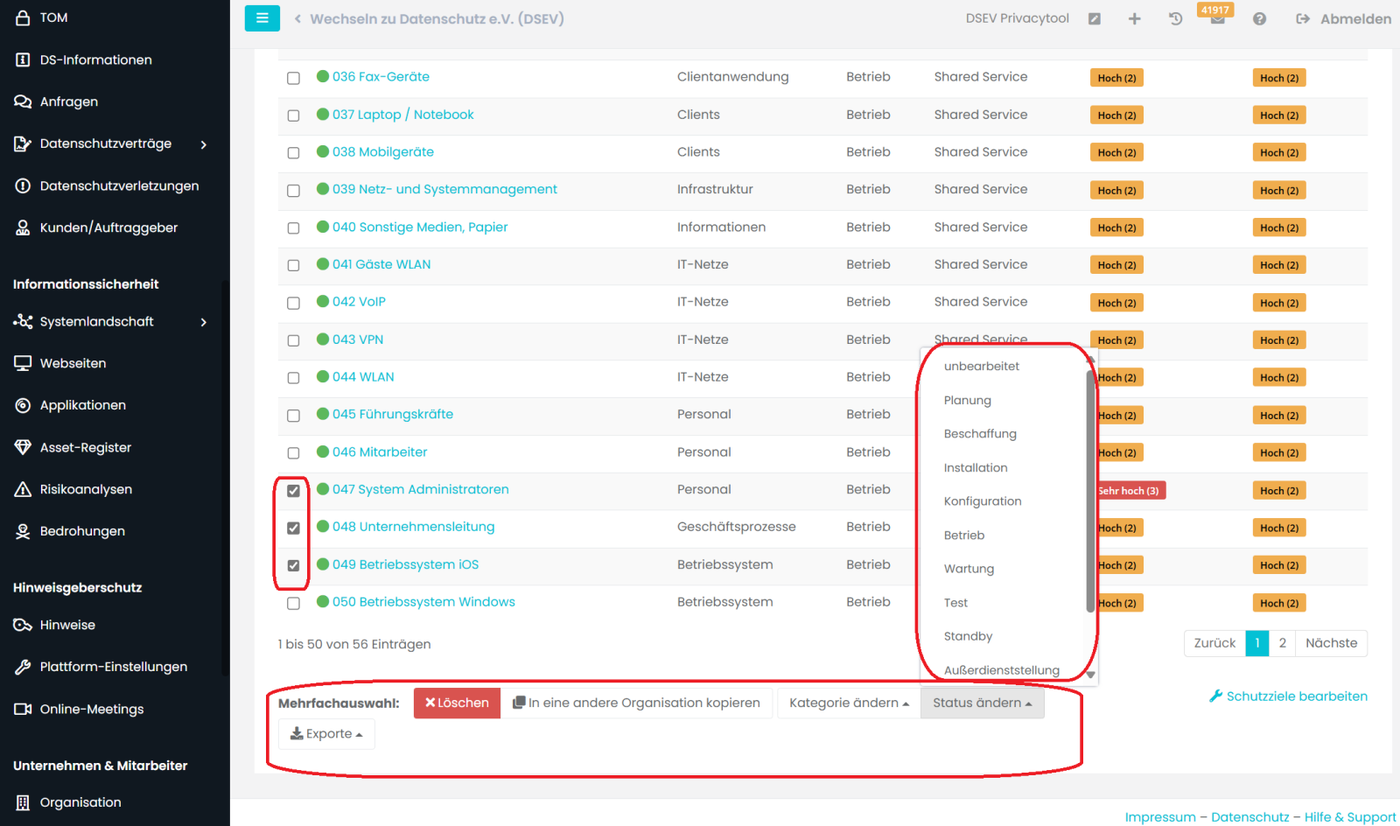Check the box for 036 Fax-Geräte
The image size is (1400, 826).
(293, 78)
